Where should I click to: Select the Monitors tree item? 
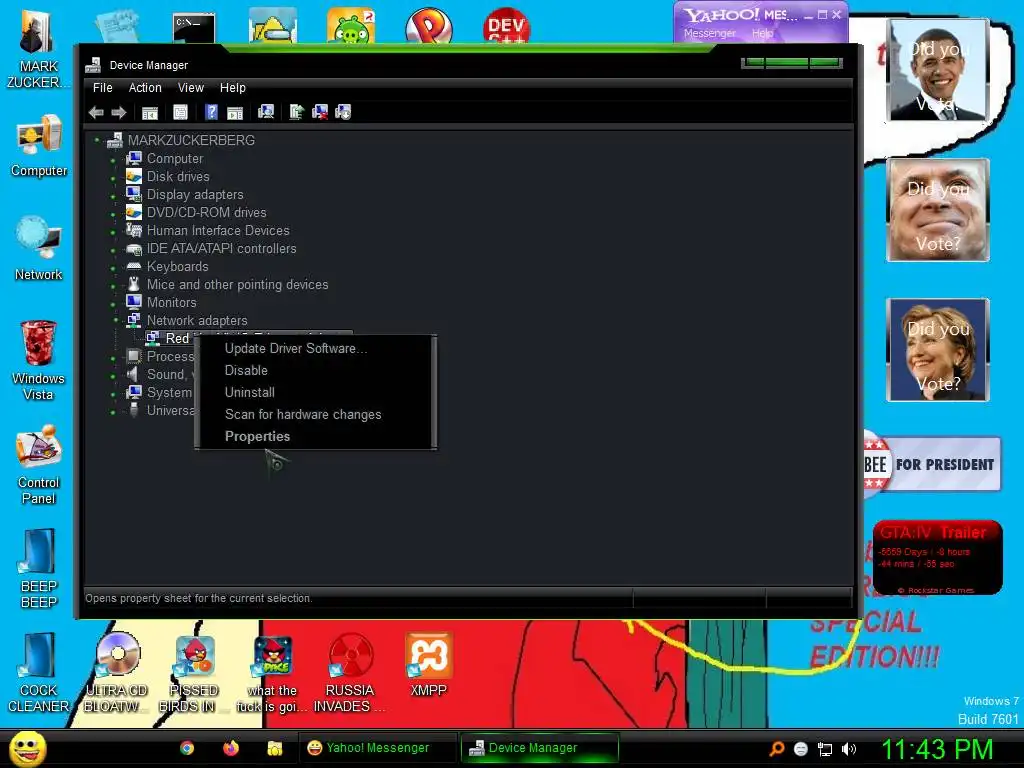(x=171, y=302)
